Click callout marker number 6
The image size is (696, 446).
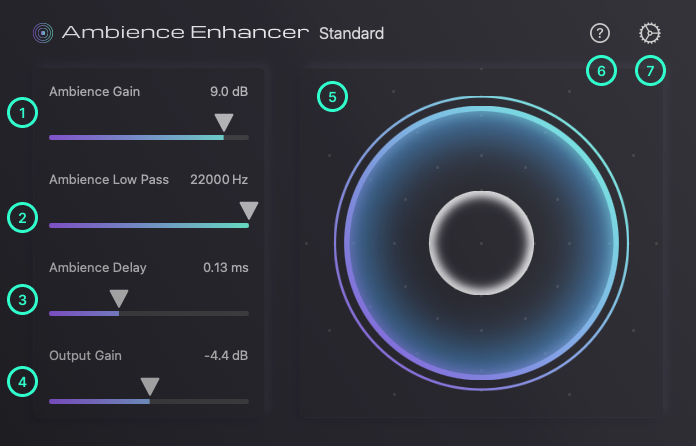(601, 71)
